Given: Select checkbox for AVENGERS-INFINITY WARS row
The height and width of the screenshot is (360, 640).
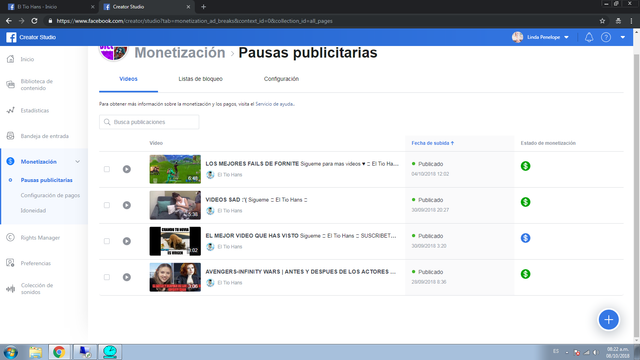Looking at the screenshot, I should point(107,277).
